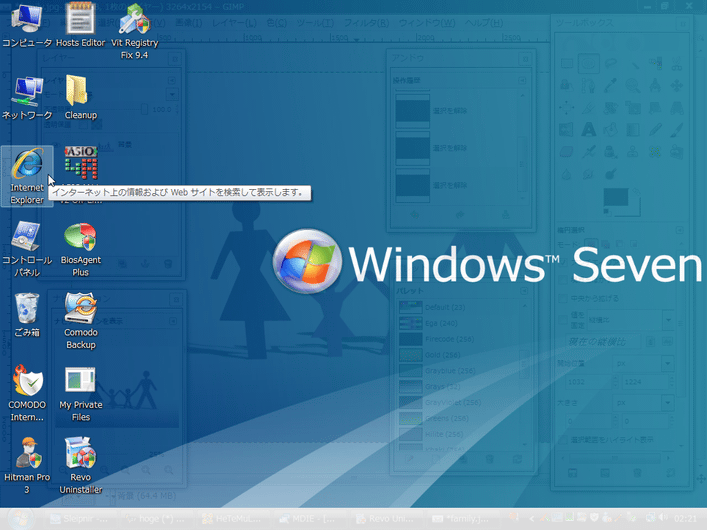Select GIMP Move tool in toolbox

pyautogui.click(x=676, y=85)
